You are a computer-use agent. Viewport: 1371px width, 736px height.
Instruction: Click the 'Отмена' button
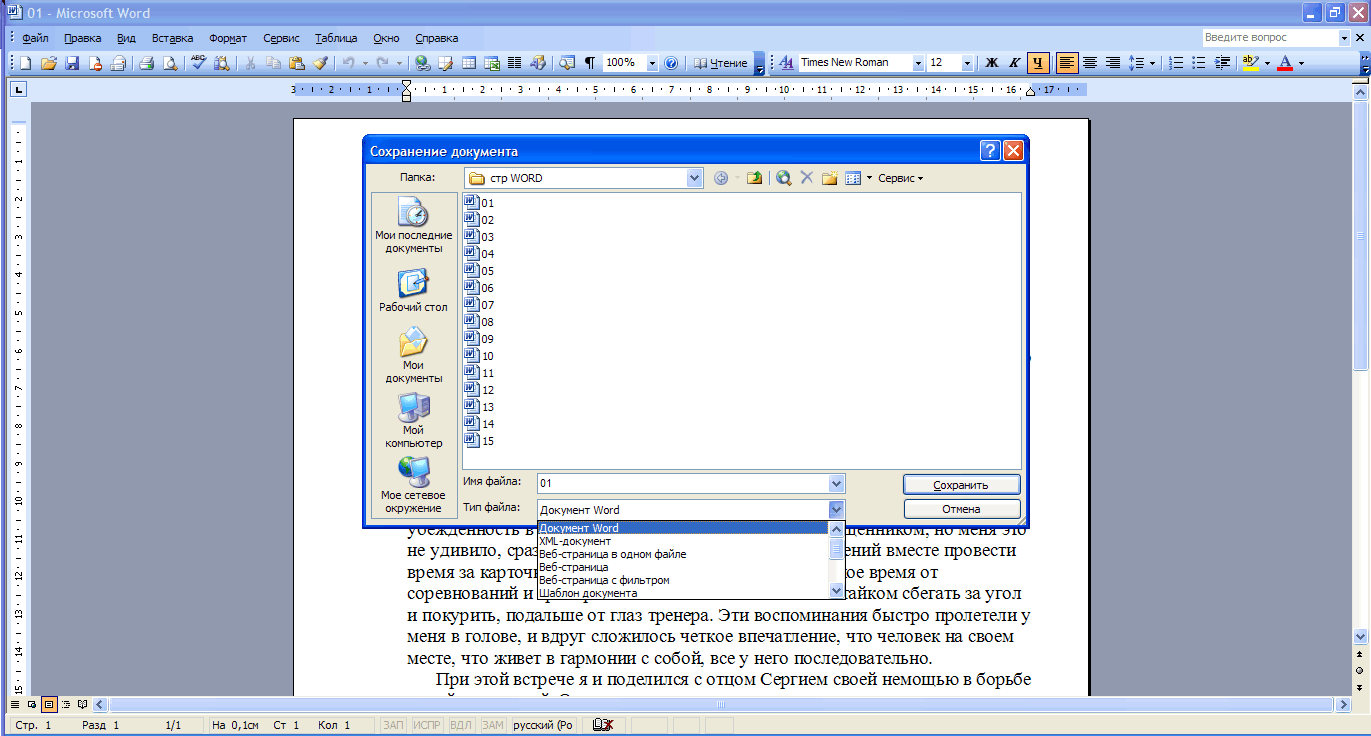tap(961, 510)
